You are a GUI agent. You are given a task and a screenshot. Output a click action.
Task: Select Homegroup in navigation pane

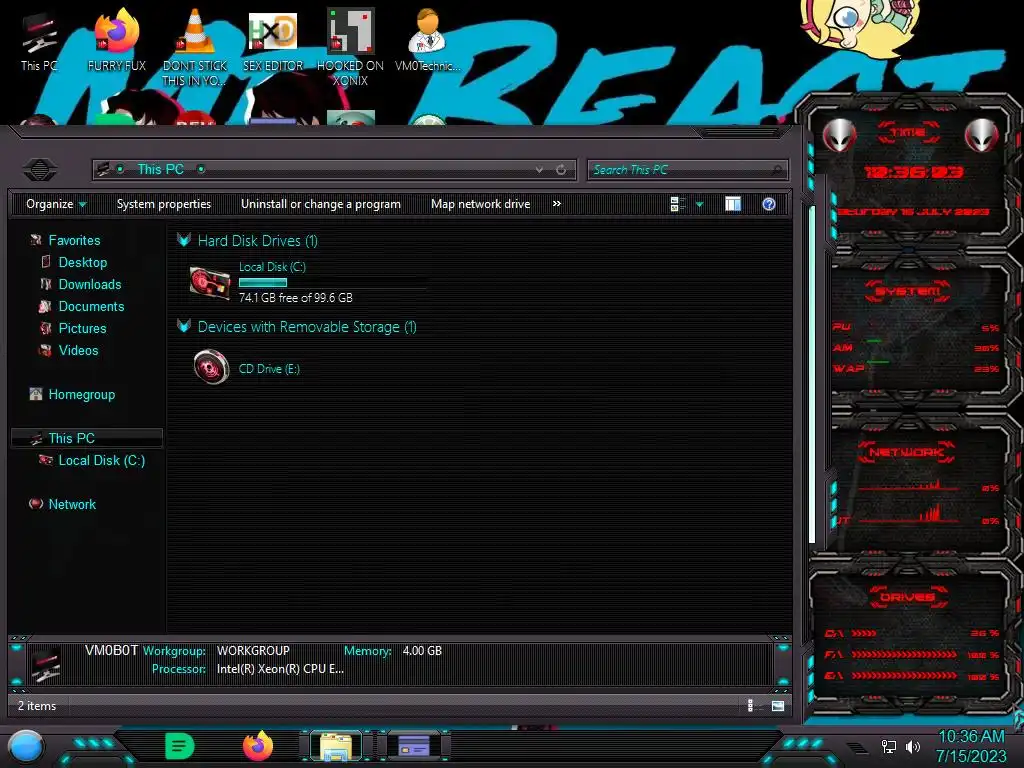tap(82, 394)
